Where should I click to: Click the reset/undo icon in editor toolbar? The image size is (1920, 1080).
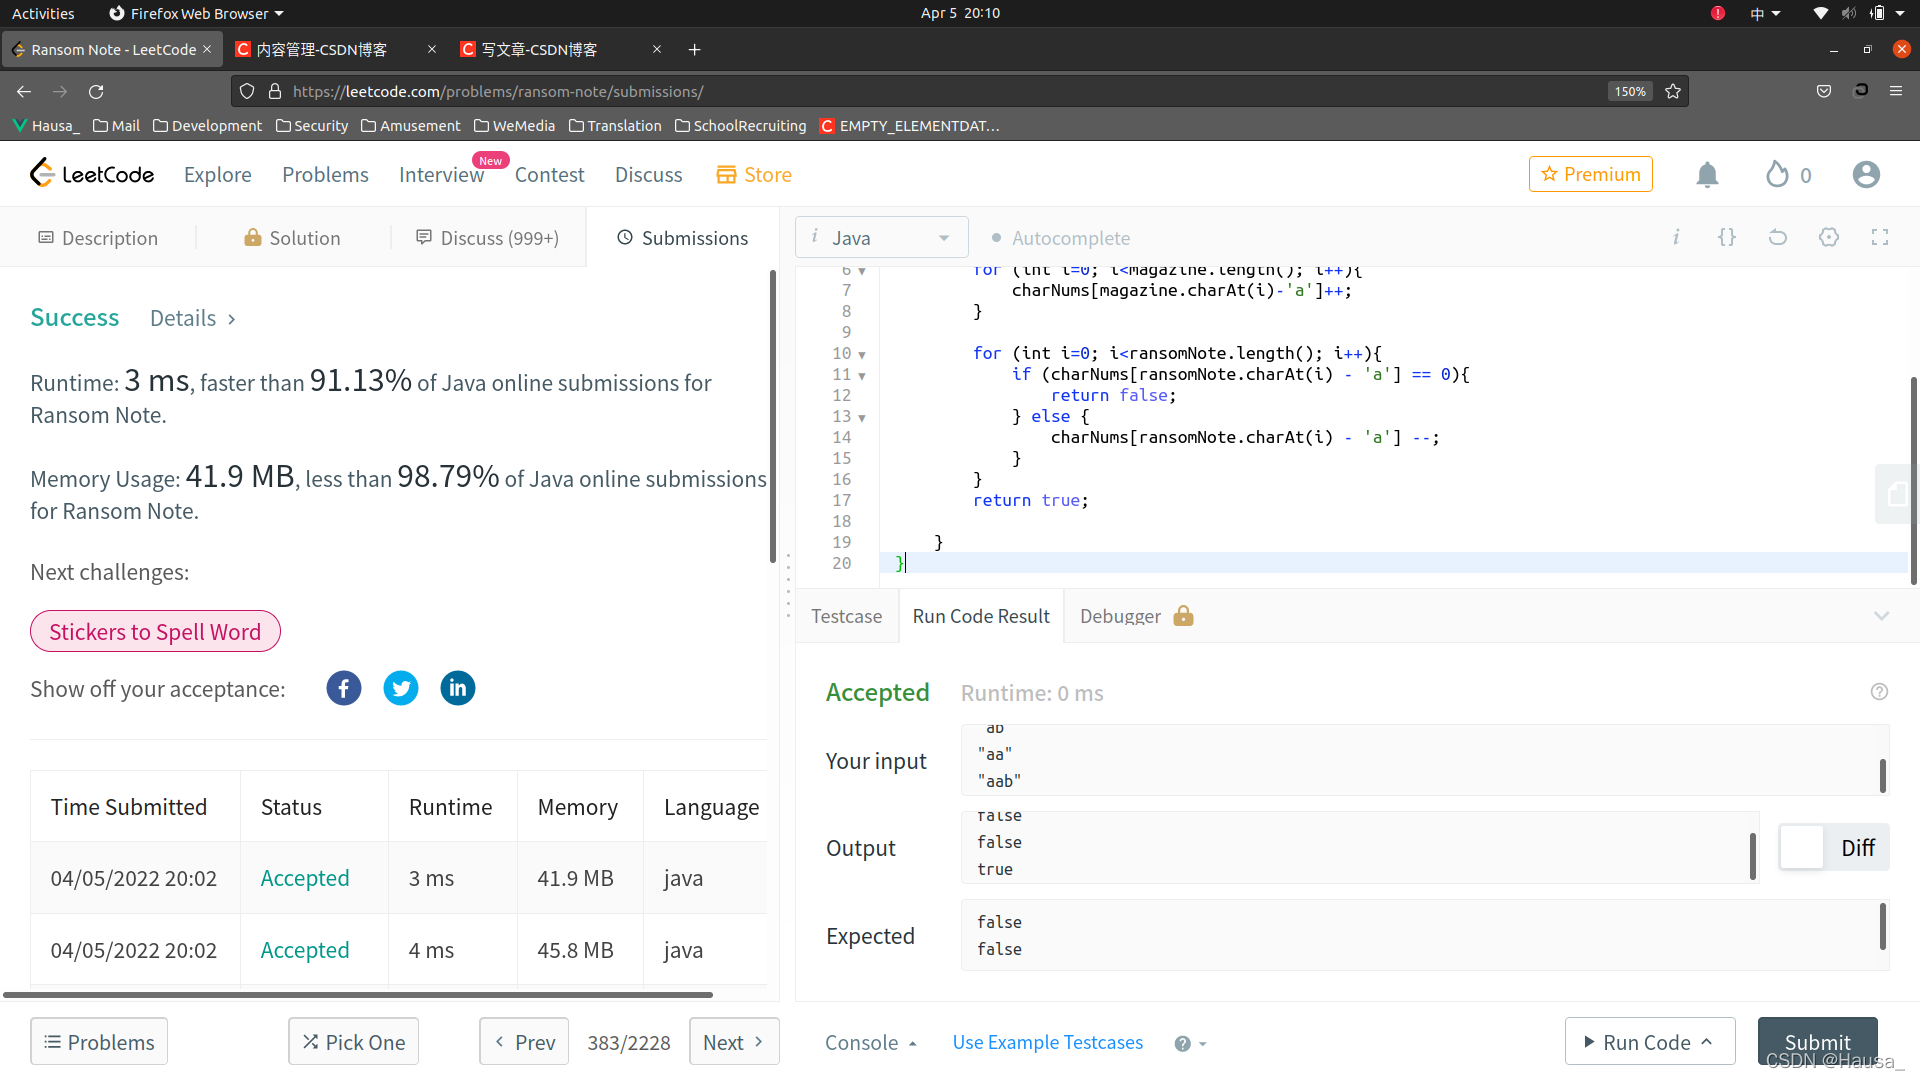click(1779, 237)
